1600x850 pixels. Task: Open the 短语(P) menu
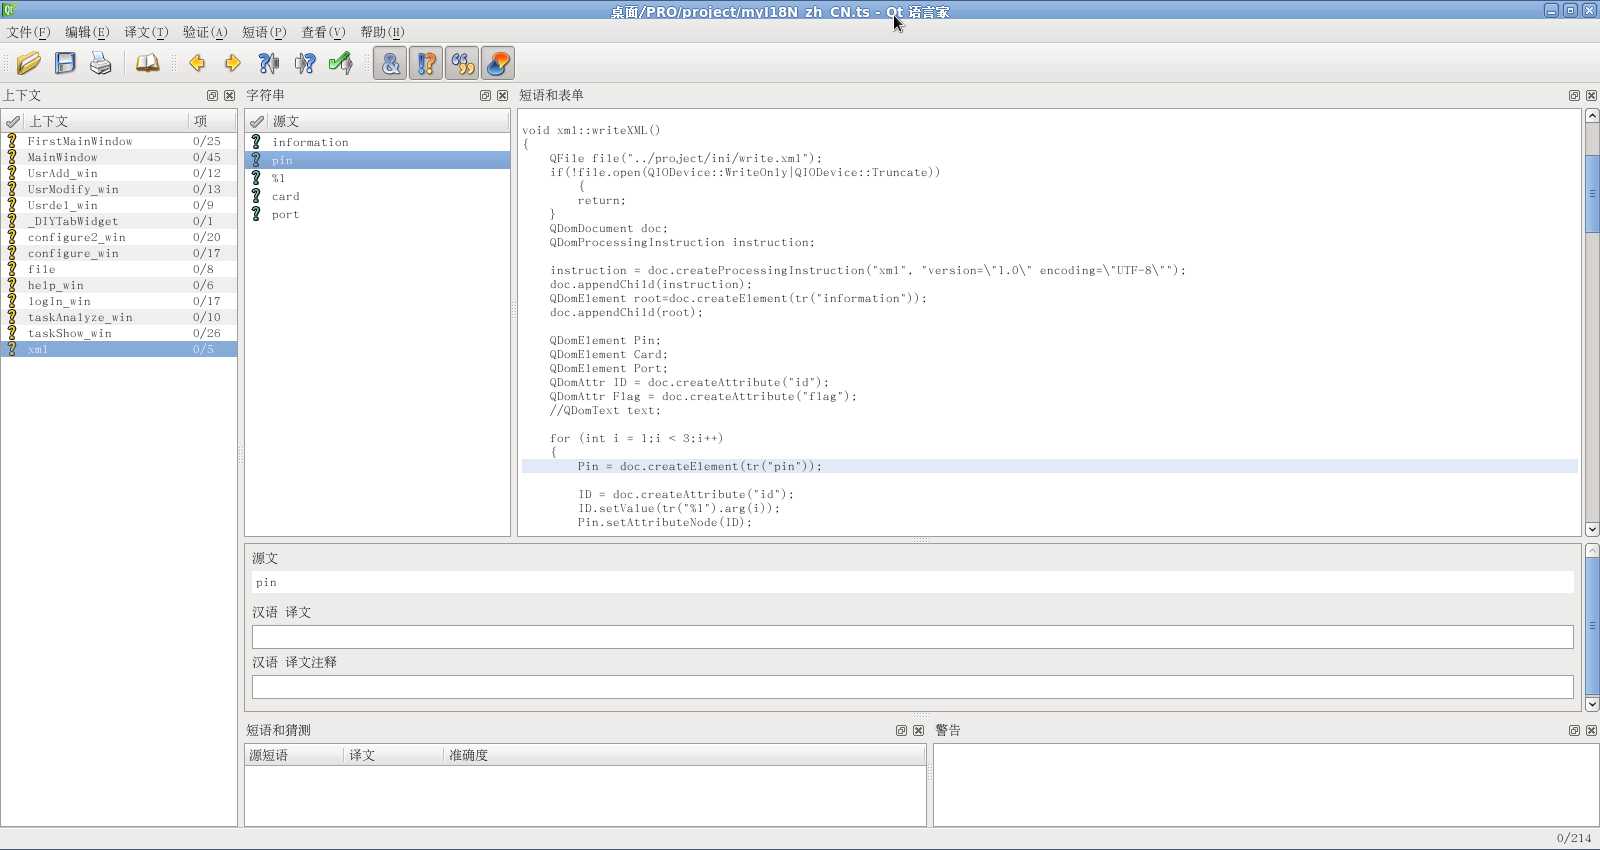coord(264,32)
